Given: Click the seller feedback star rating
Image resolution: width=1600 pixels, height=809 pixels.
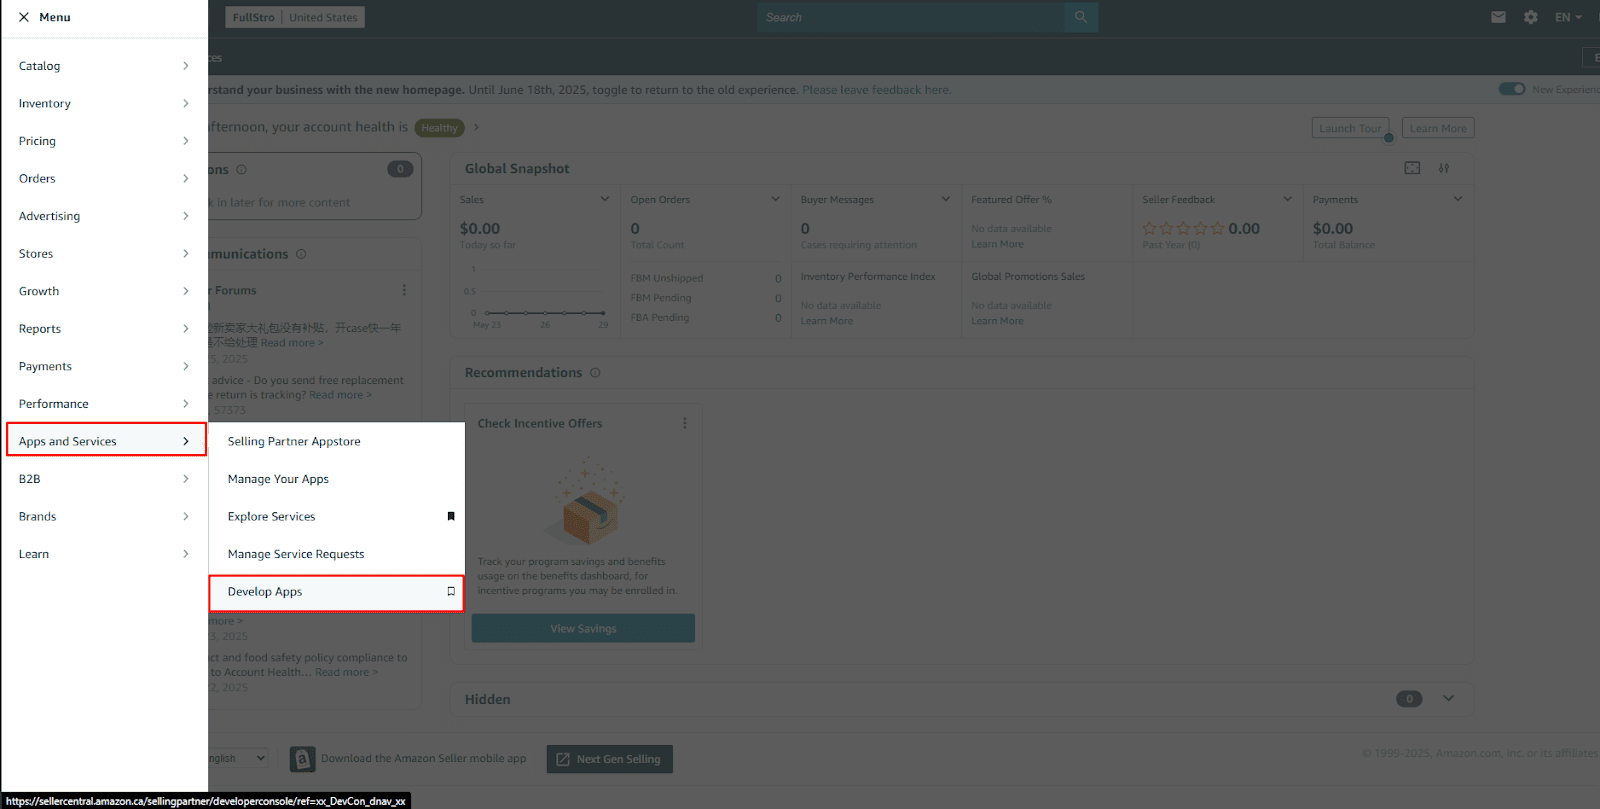Looking at the screenshot, I should click(1183, 228).
